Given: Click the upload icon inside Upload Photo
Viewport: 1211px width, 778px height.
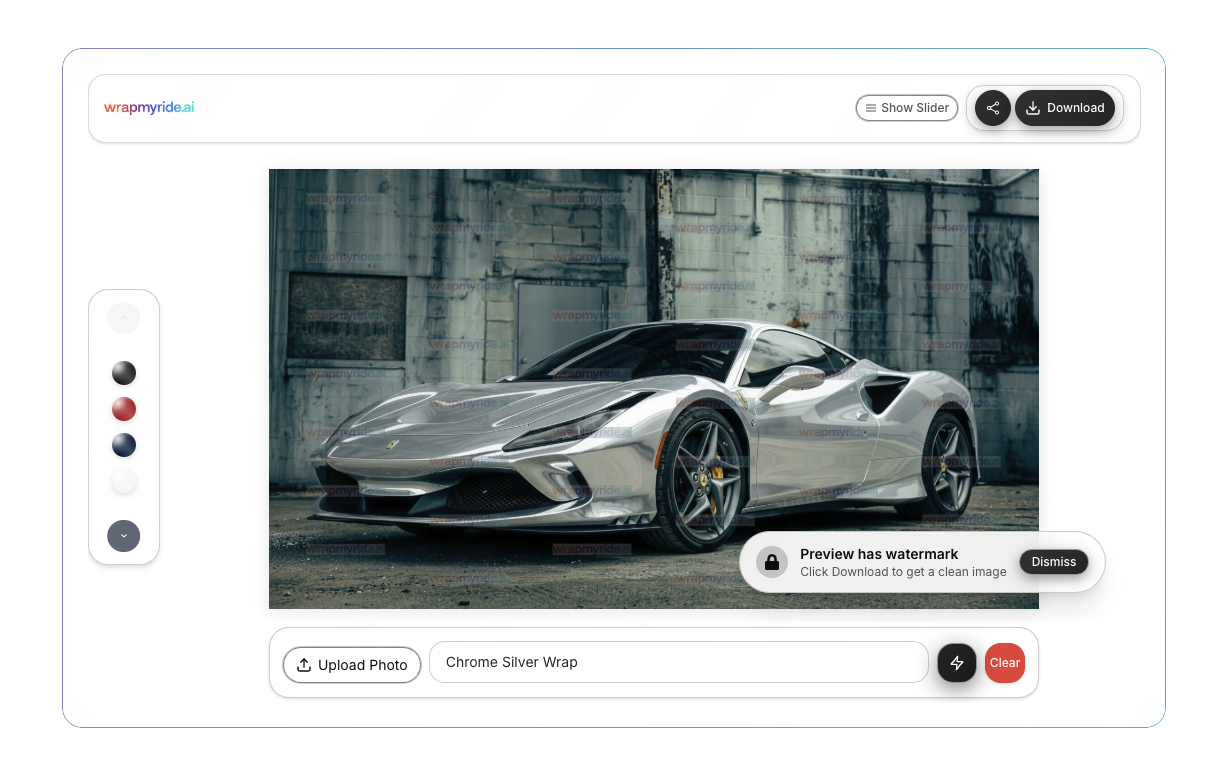Looking at the screenshot, I should pos(303,664).
